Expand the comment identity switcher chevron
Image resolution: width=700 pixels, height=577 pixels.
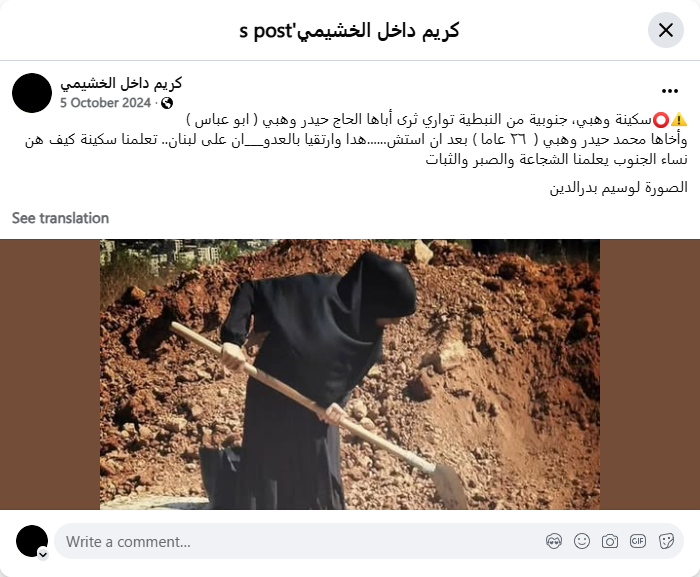point(43,555)
